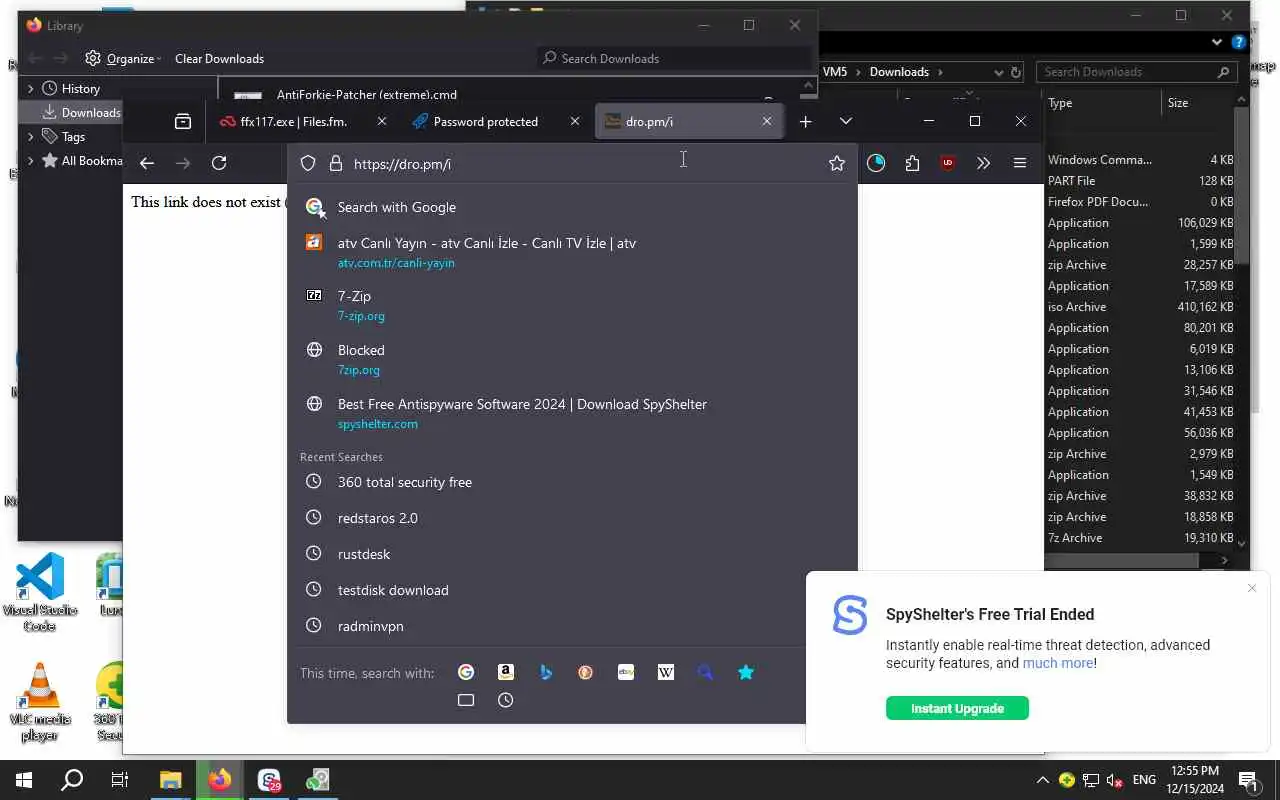This screenshot has height=800, width=1280.
Task: Open the Extensions puzzle-piece menu
Action: [912, 163]
